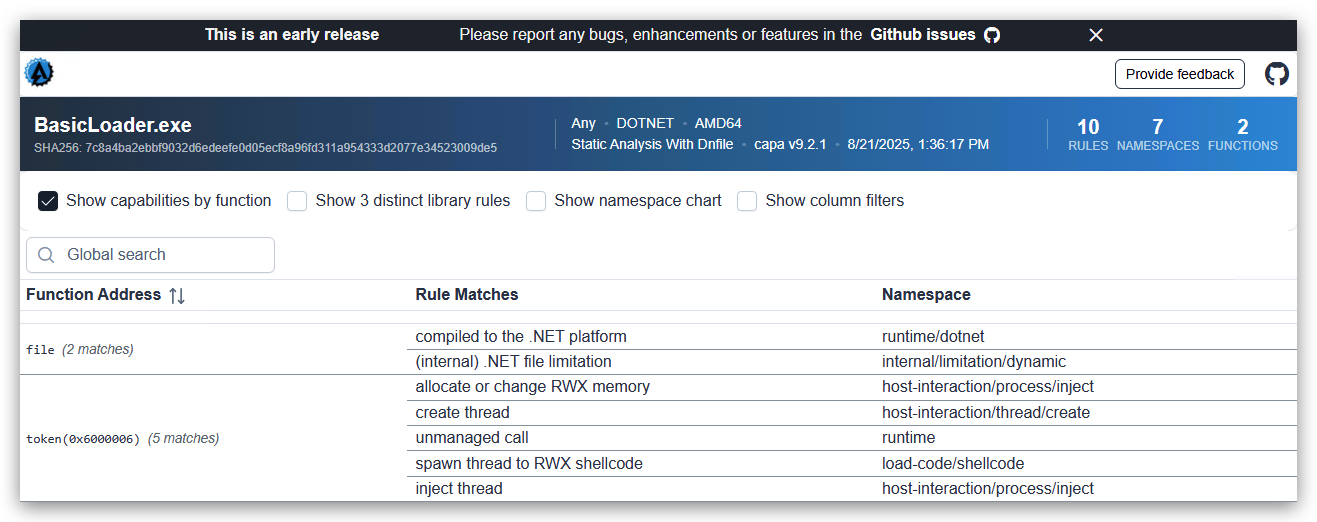Viewport: 1317px width, 522px height.
Task: Click the BasicLoader.exe file name
Action: point(113,125)
